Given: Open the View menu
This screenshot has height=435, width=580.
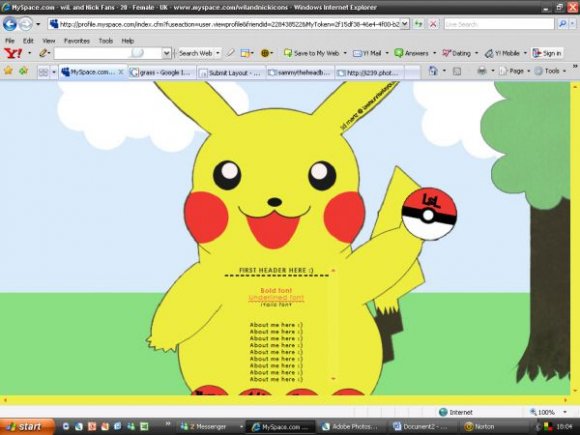Looking at the screenshot, I should 48,41.
